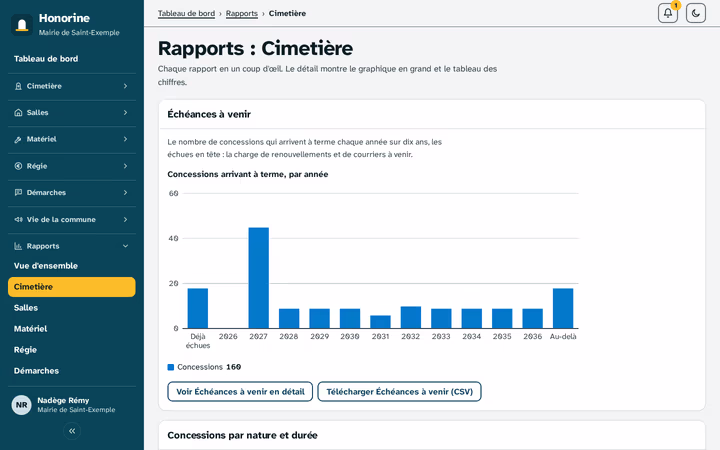Click the Matériel tool icon
This screenshot has width=720, height=450.
click(18, 139)
